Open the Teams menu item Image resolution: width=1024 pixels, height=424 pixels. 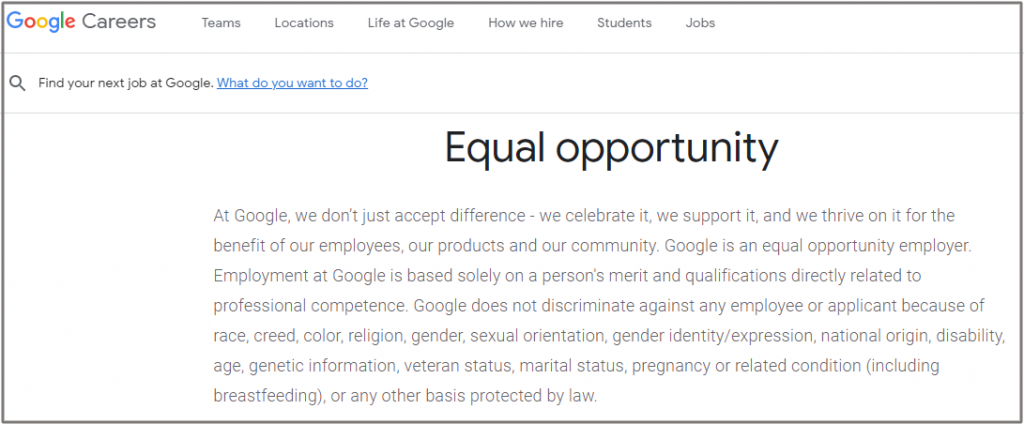click(x=221, y=23)
